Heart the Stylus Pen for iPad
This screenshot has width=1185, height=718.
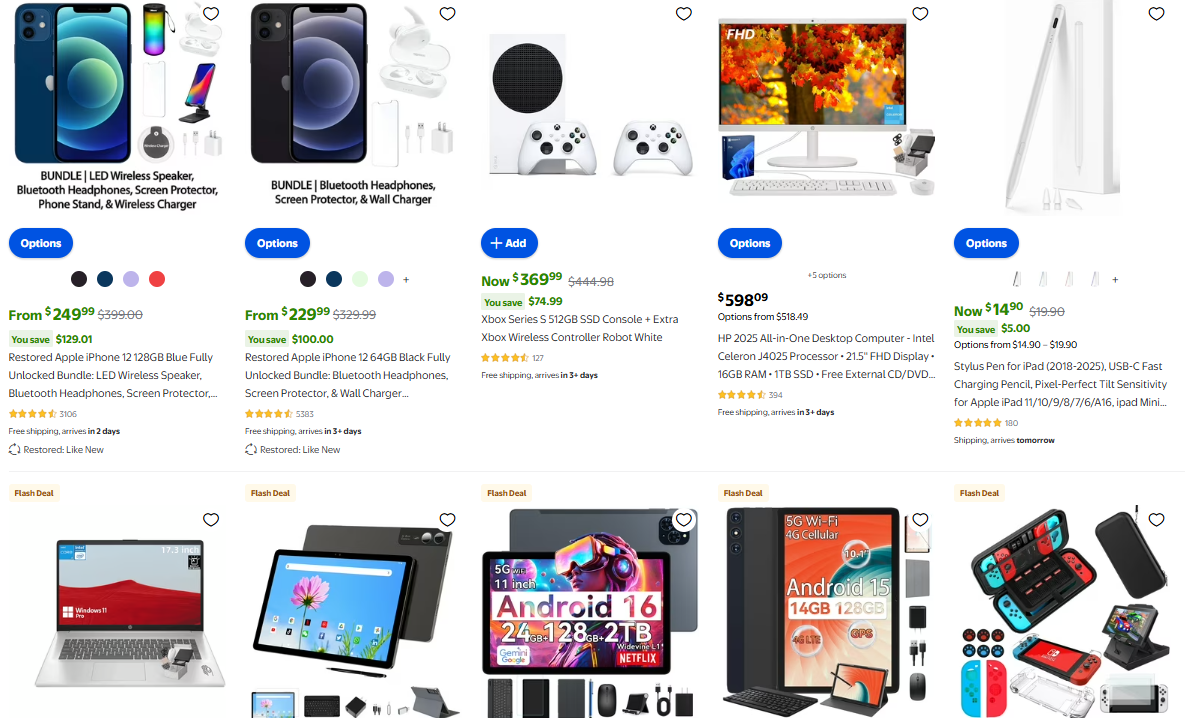click(1156, 14)
